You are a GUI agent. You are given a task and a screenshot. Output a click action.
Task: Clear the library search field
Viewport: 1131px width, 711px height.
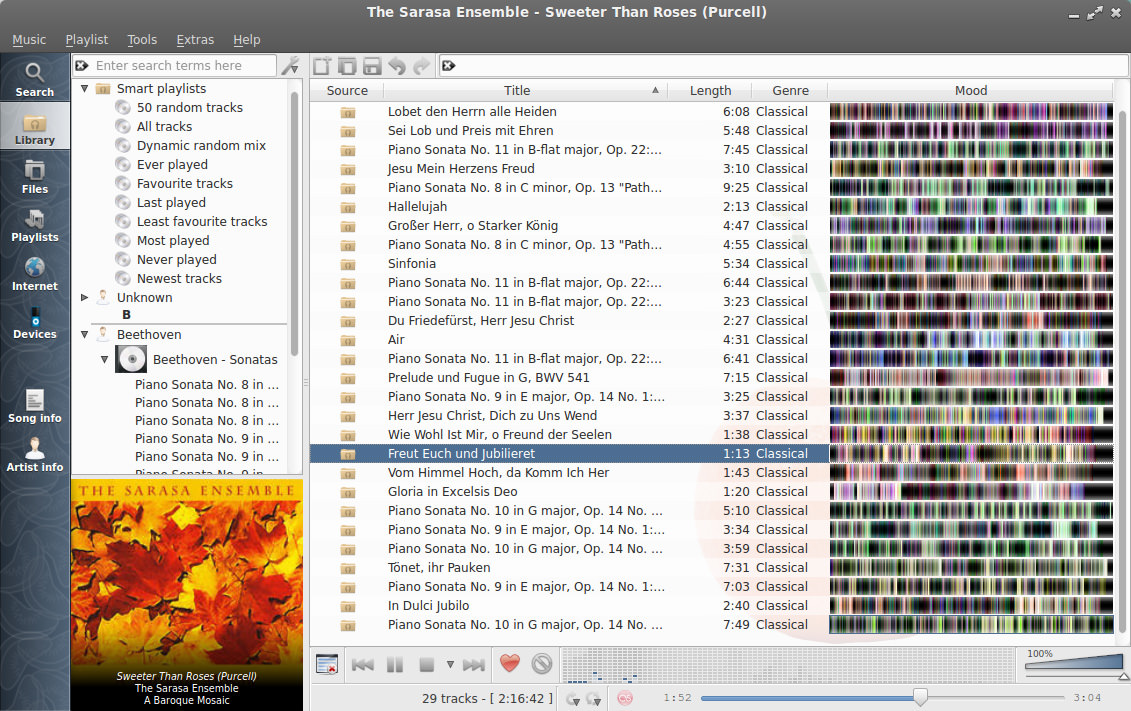pos(82,66)
